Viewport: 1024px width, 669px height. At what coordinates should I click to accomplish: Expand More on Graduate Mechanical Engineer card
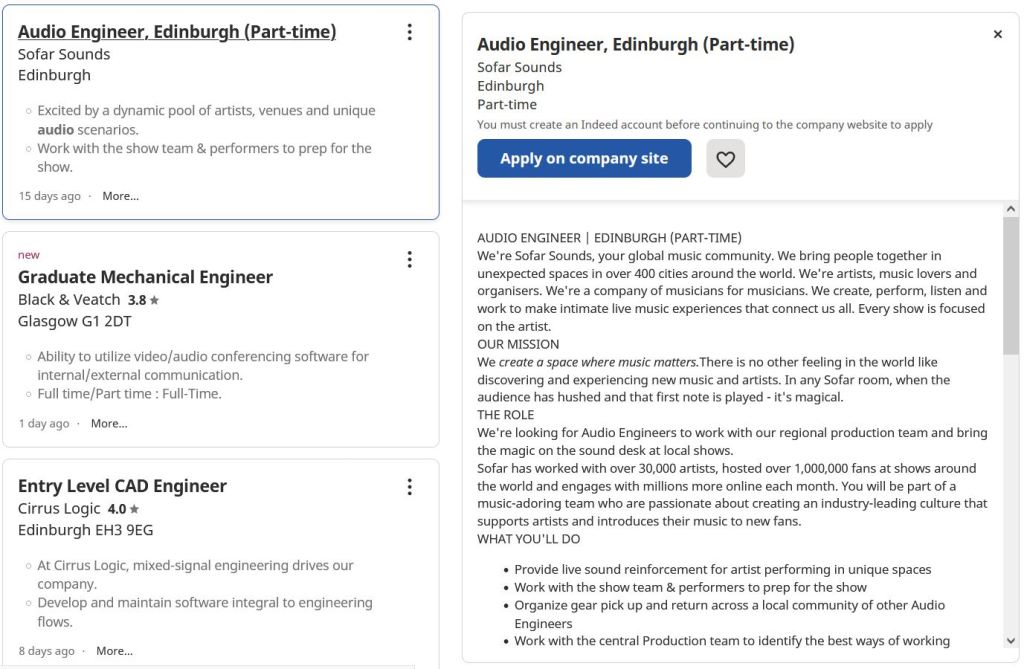tap(109, 423)
